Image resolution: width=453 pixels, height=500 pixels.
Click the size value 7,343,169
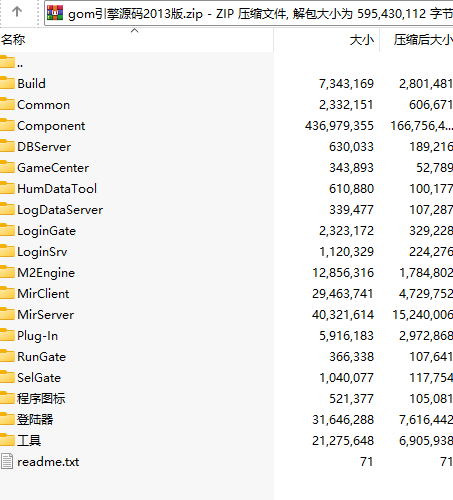pos(346,84)
